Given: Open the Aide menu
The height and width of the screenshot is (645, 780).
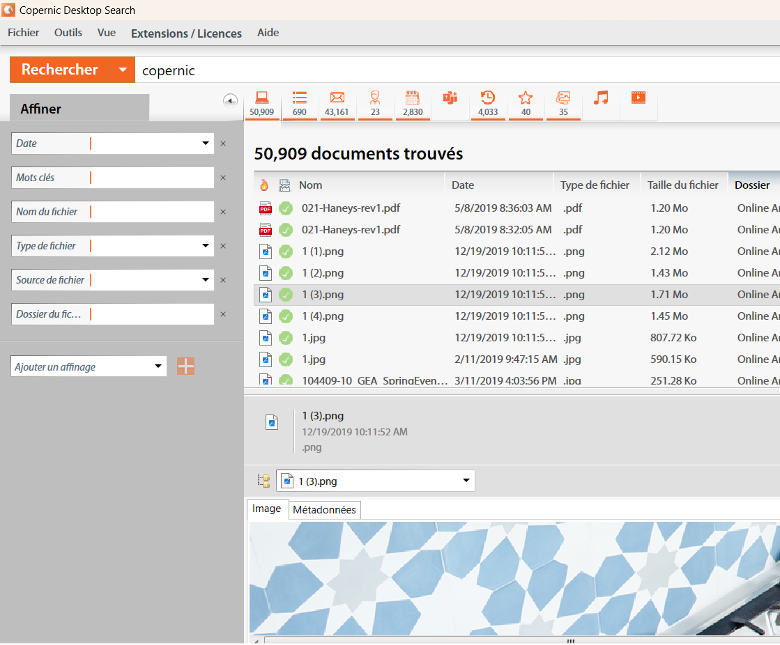Looking at the screenshot, I should click(x=268, y=33).
